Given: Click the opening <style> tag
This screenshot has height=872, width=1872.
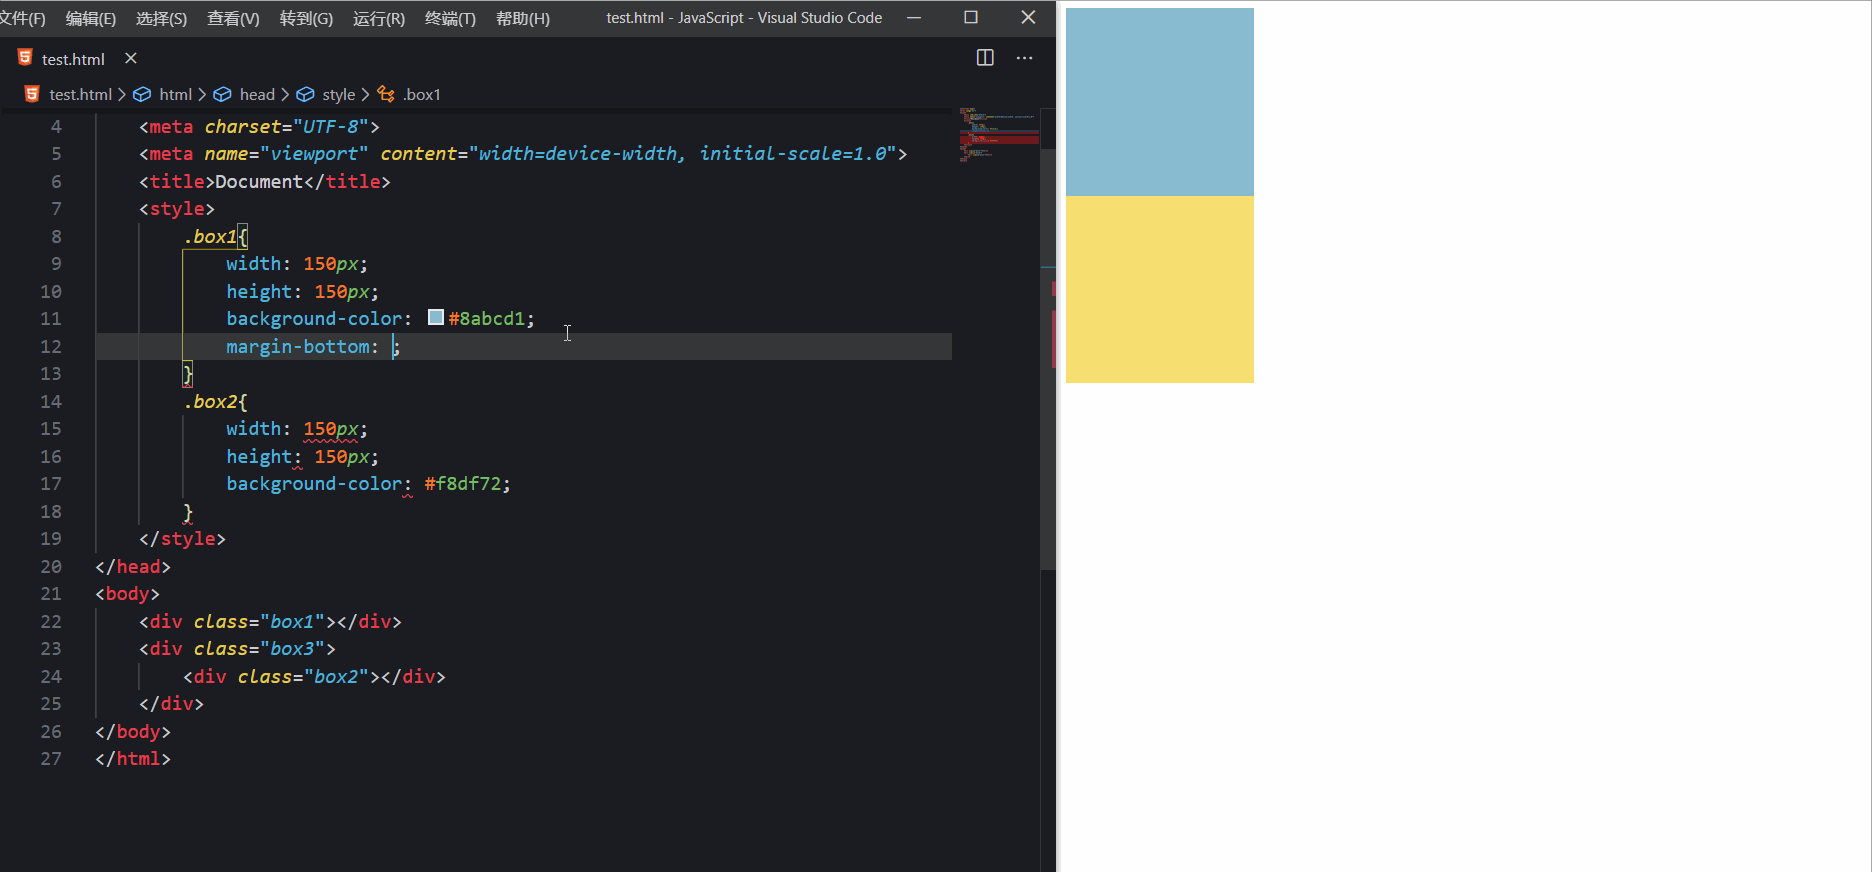Looking at the screenshot, I should pyautogui.click(x=177, y=208).
